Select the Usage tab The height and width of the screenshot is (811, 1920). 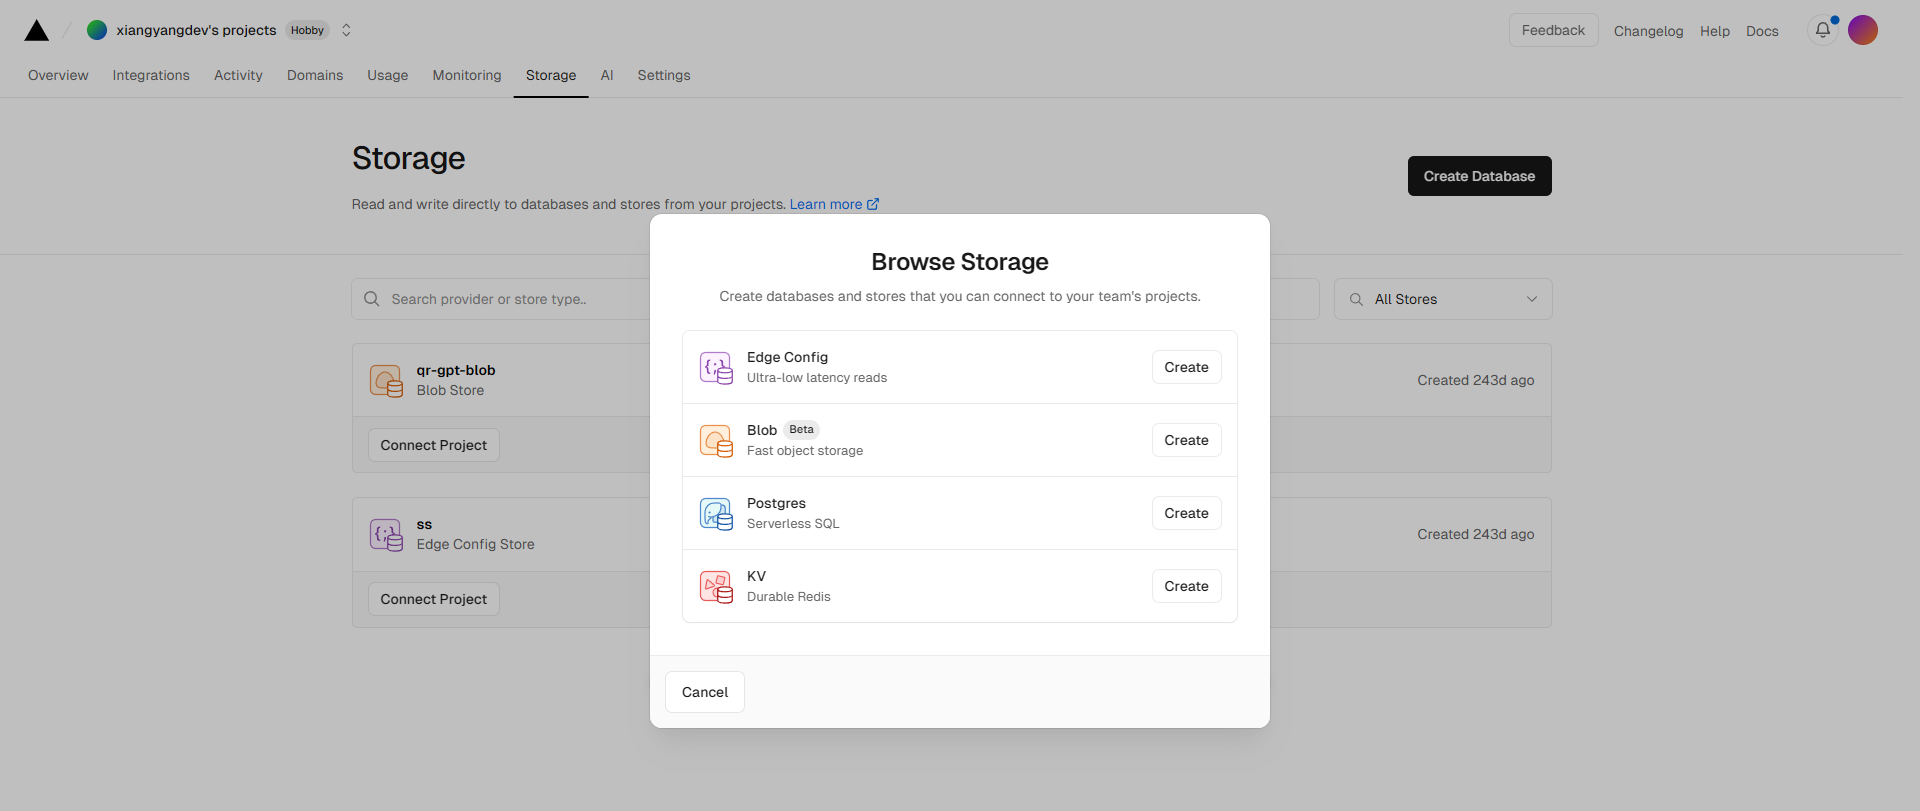(x=387, y=75)
